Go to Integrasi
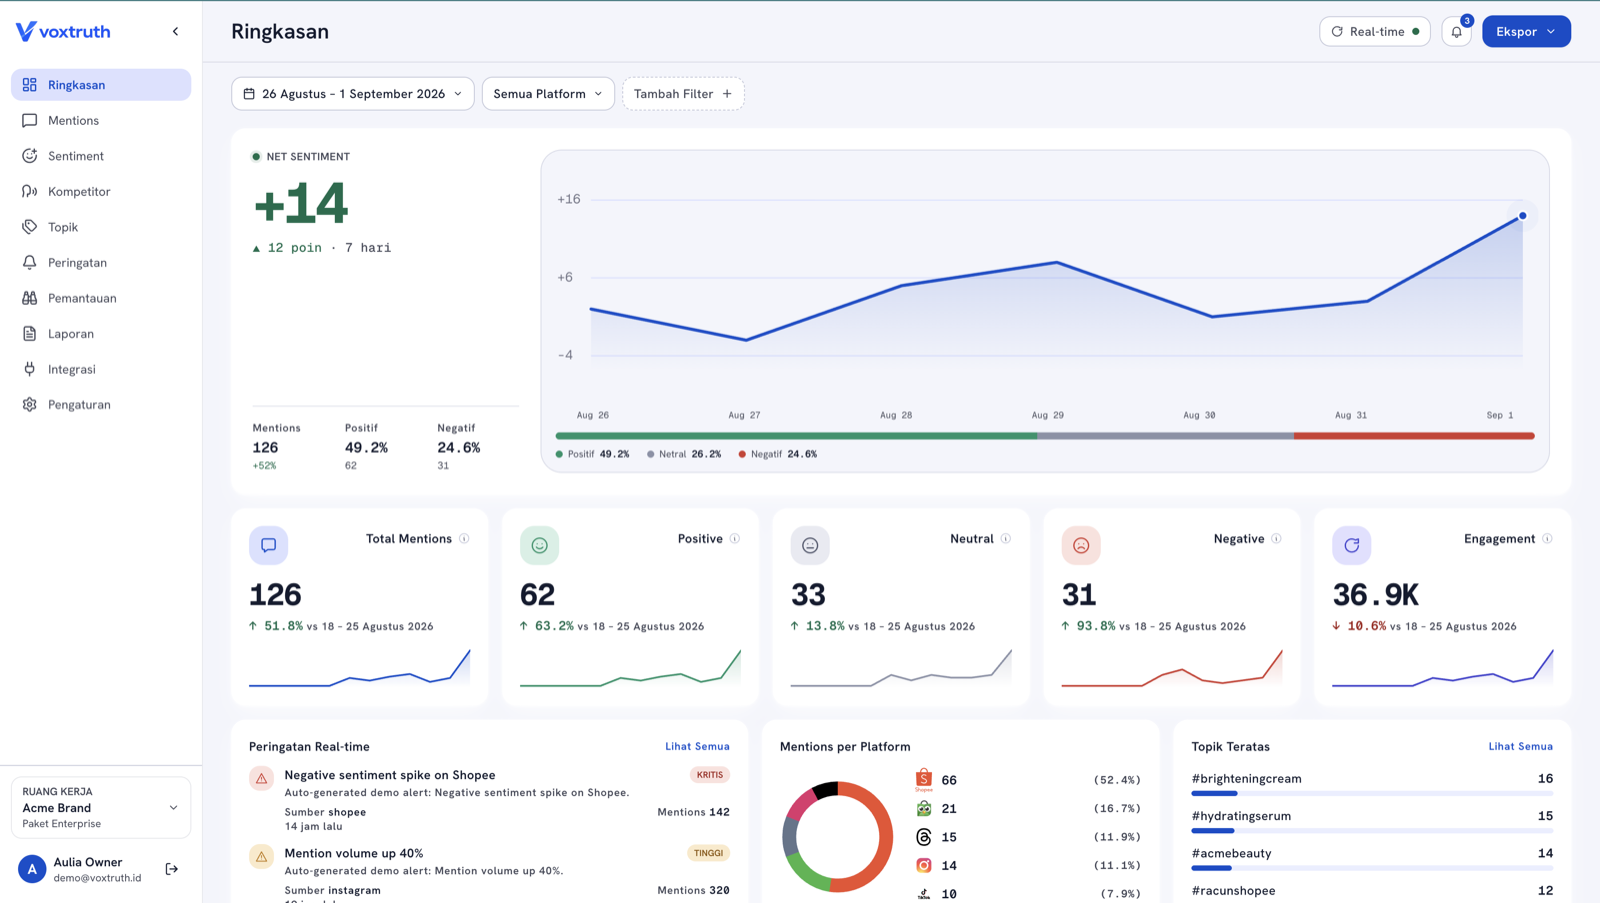The width and height of the screenshot is (1600, 903). (101, 369)
